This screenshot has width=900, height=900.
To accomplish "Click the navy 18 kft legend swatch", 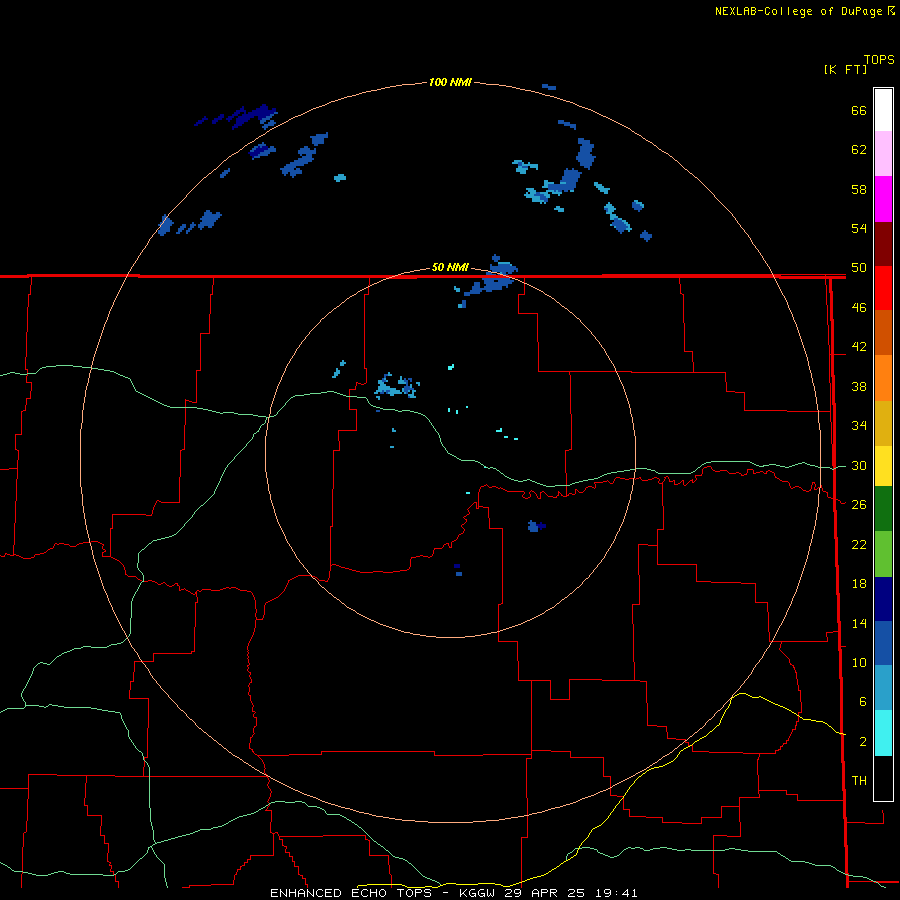I will pos(883,599).
